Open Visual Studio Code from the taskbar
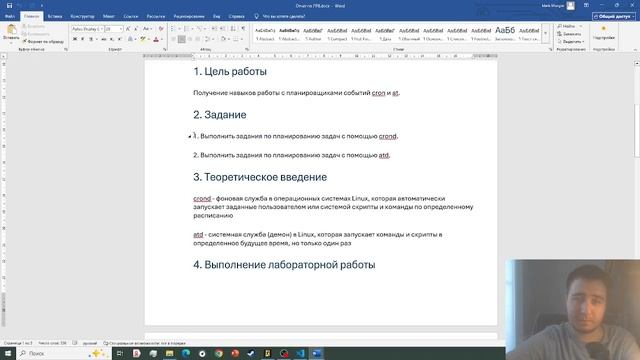The height and width of the screenshot is (360, 640). coord(300,353)
